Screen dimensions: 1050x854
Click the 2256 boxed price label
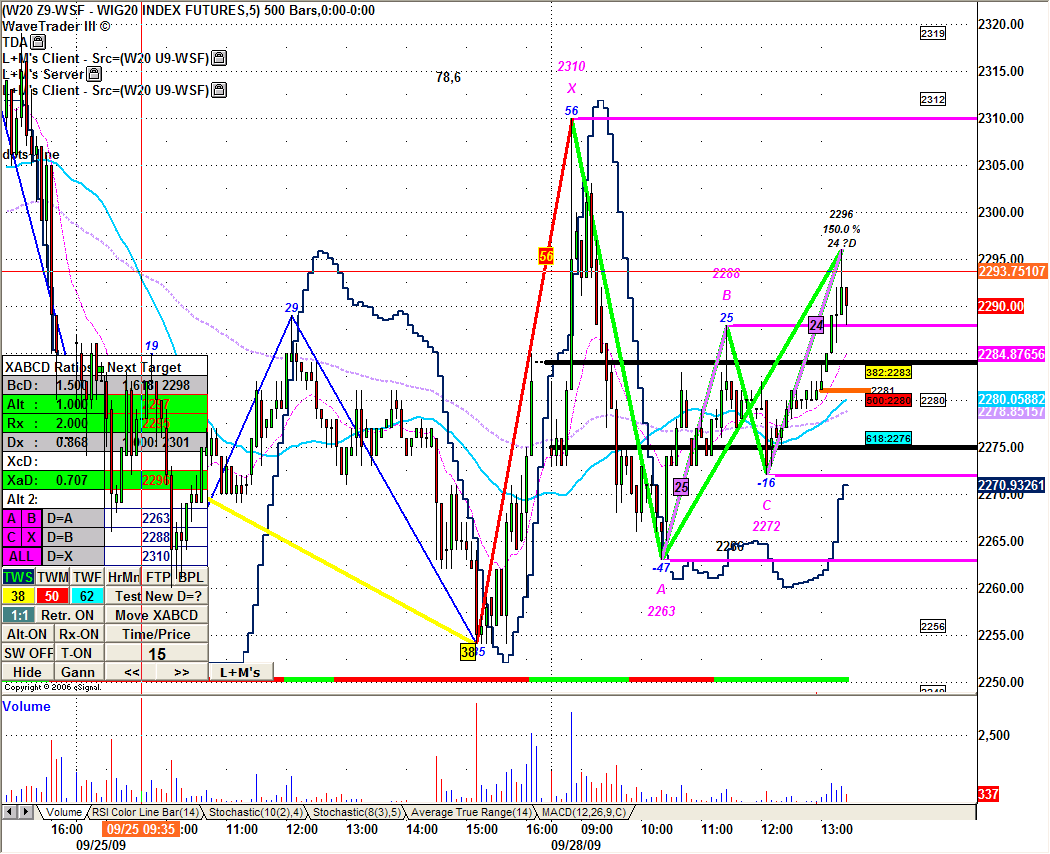[933, 626]
